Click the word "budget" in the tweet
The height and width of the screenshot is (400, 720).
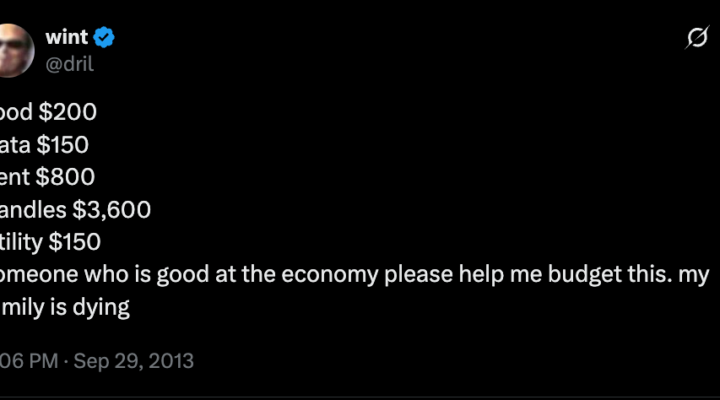[x=579, y=275]
